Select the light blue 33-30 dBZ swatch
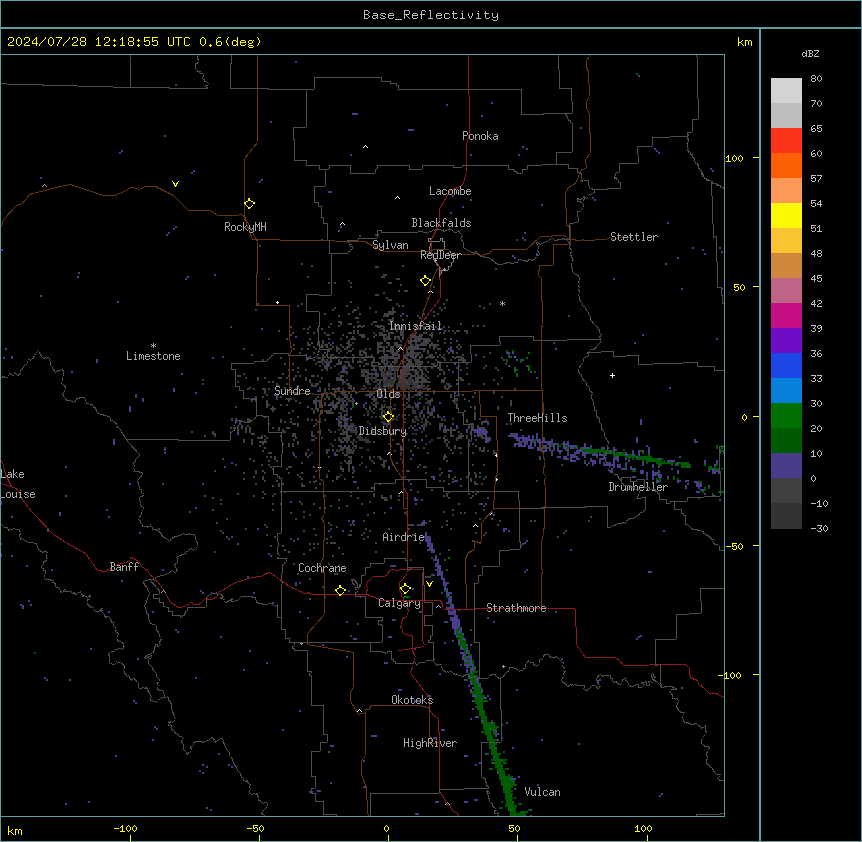The width and height of the screenshot is (862, 842). (x=786, y=391)
